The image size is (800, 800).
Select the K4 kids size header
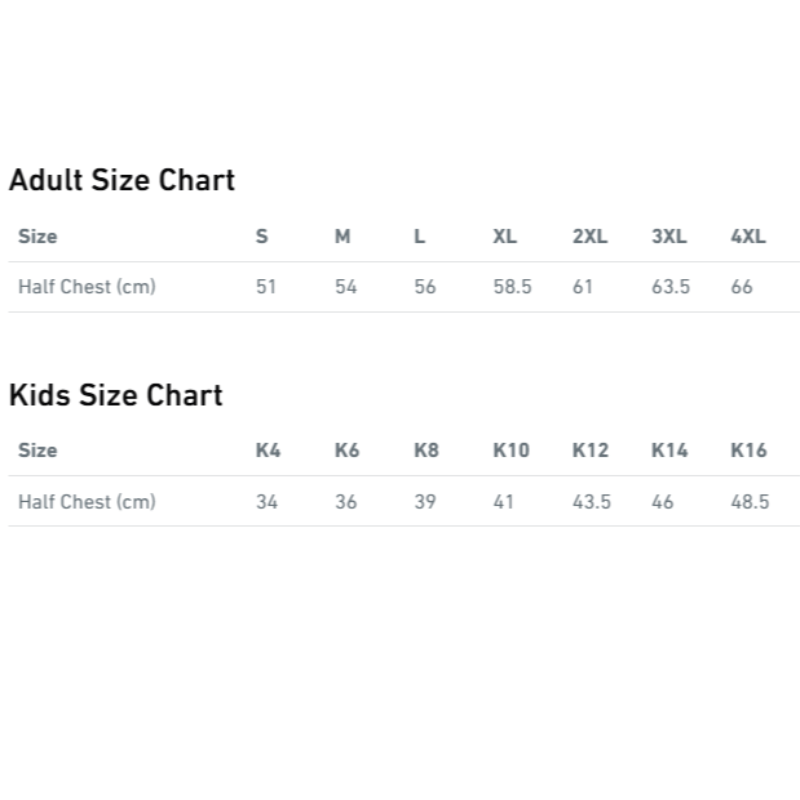[x=268, y=451]
